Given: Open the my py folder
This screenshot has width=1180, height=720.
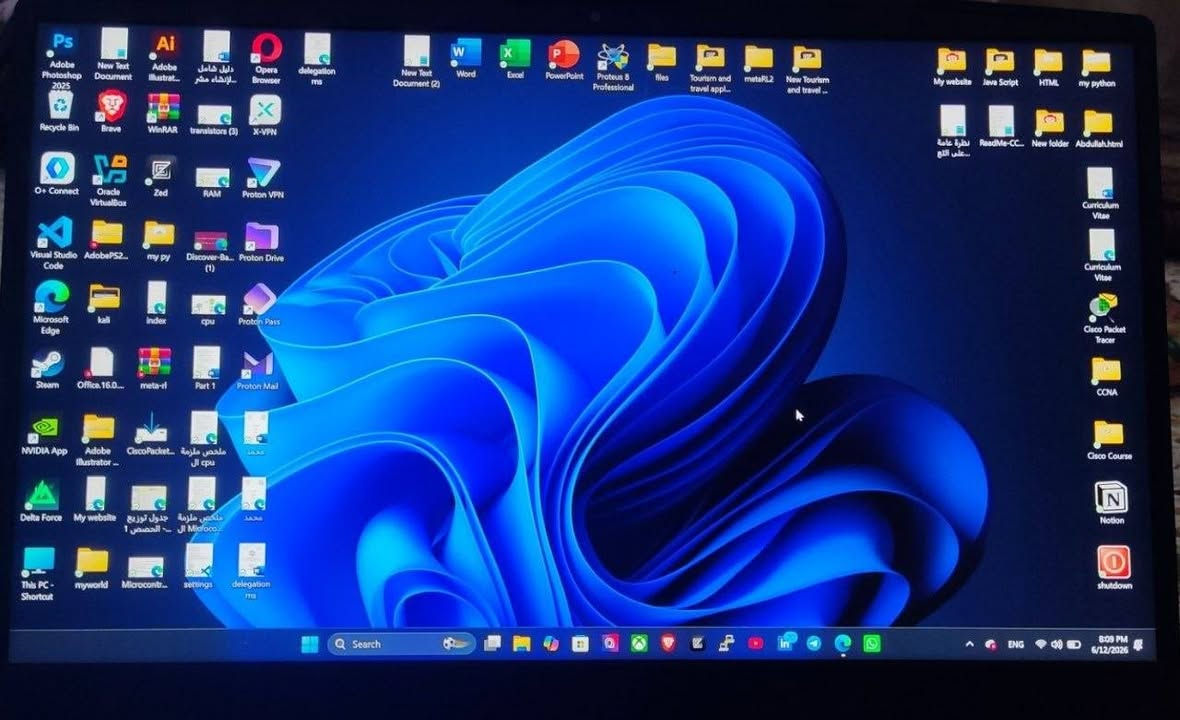Looking at the screenshot, I should pyautogui.click(x=159, y=241).
